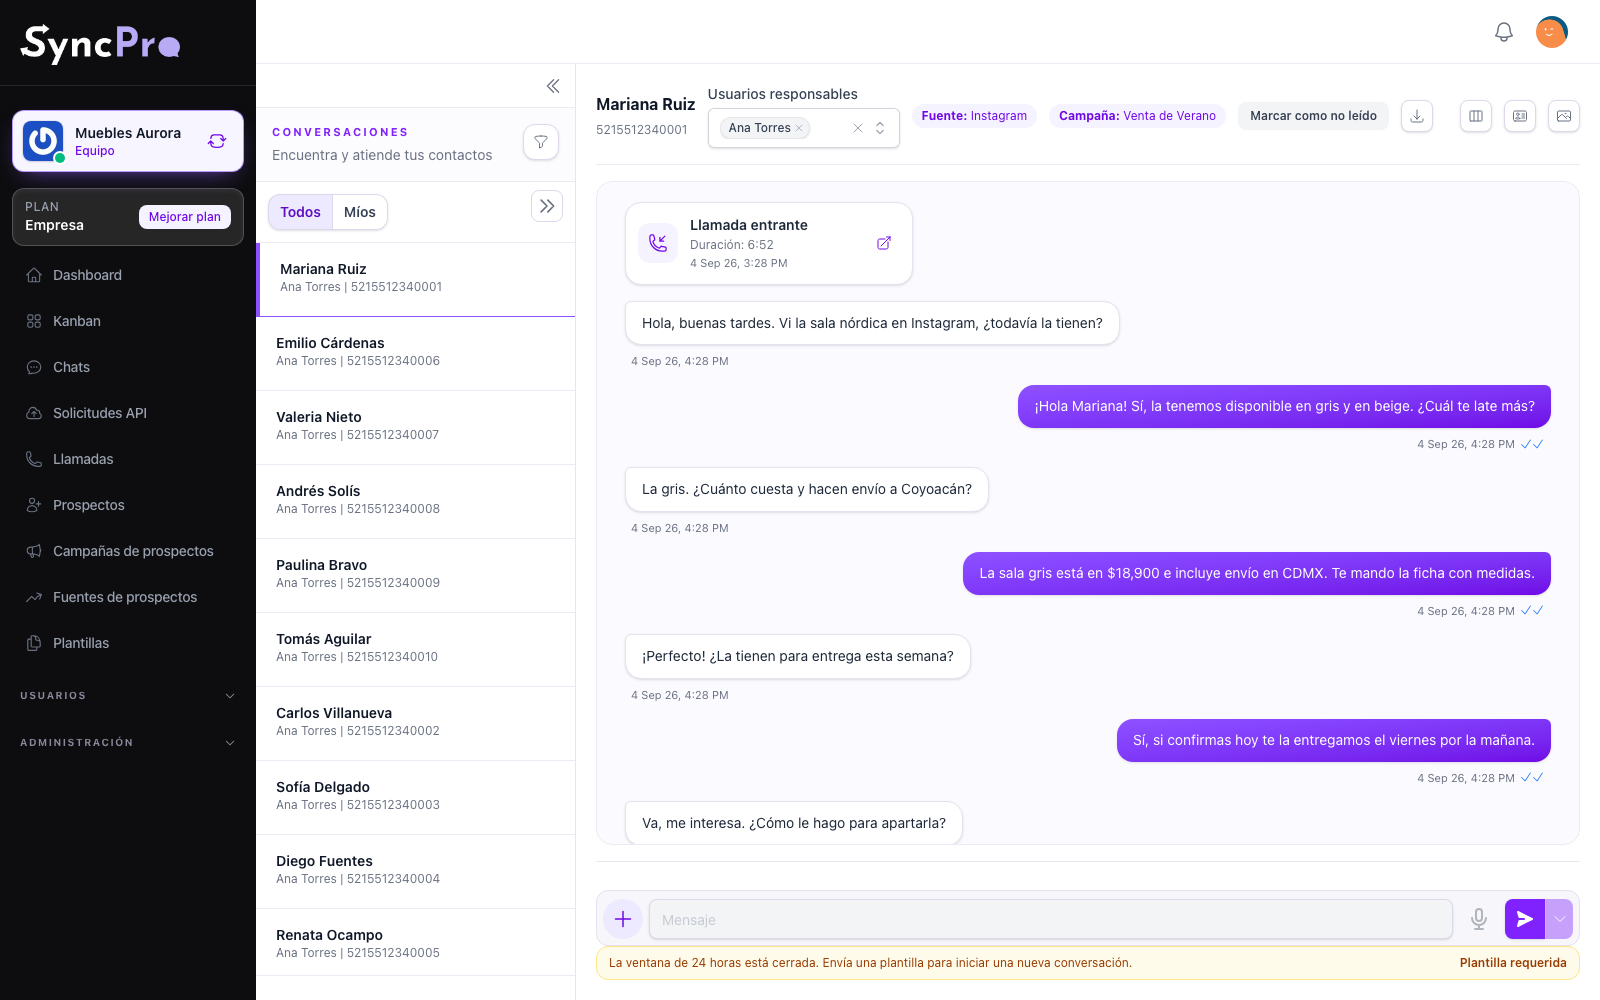Go to Prospectos

pos(128,505)
